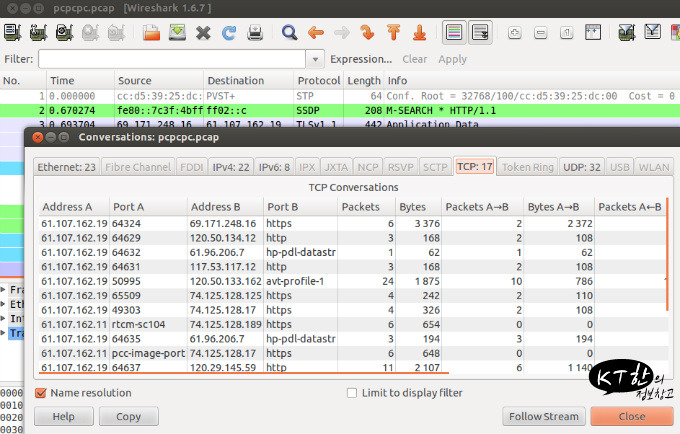Click the Fibre Channel tab
Image resolution: width=680 pixels, height=434 pixels.
(138, 167)
